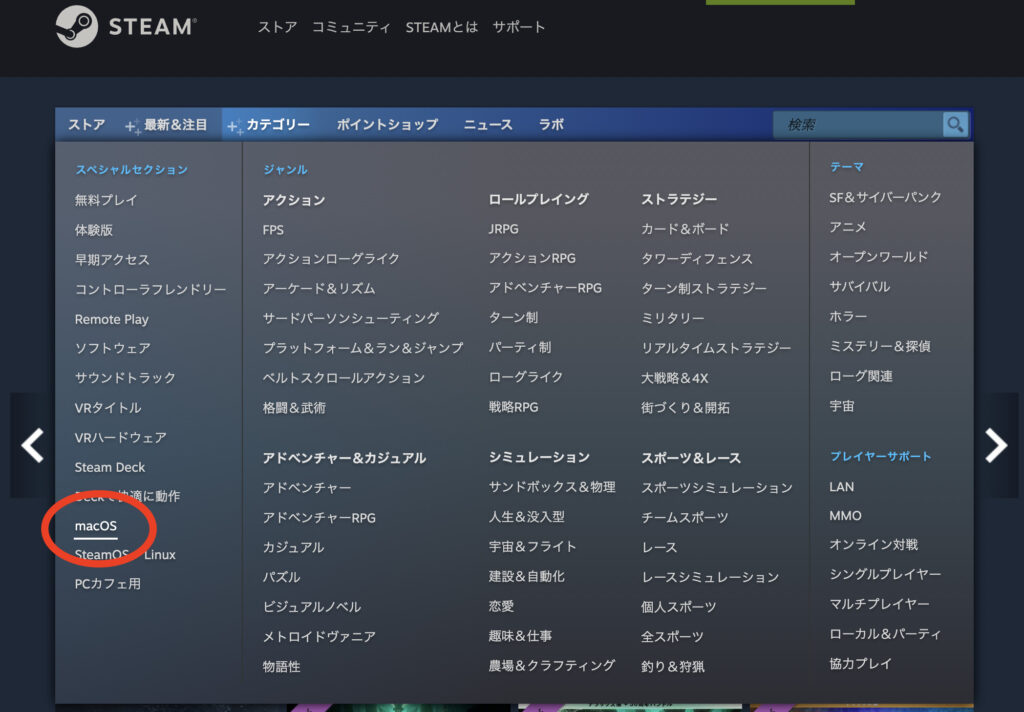Image resolution: width=1024 pixels, height=712 pixels.
Task: Open the top ストア menu
Action: (x=277, y=27)
